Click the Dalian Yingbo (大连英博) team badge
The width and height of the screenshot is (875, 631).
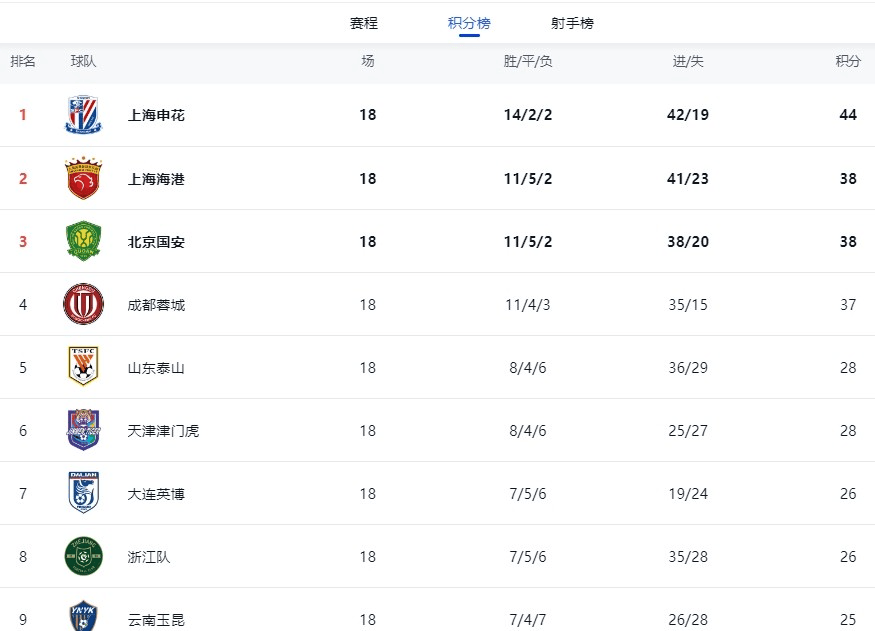click(x=83, y=493)
